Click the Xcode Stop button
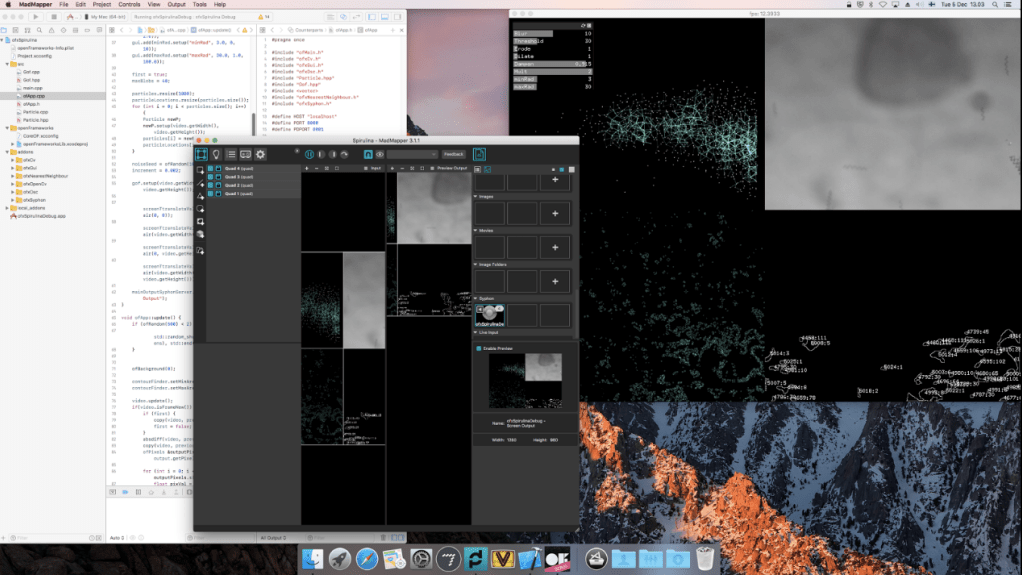 (54, 17)
